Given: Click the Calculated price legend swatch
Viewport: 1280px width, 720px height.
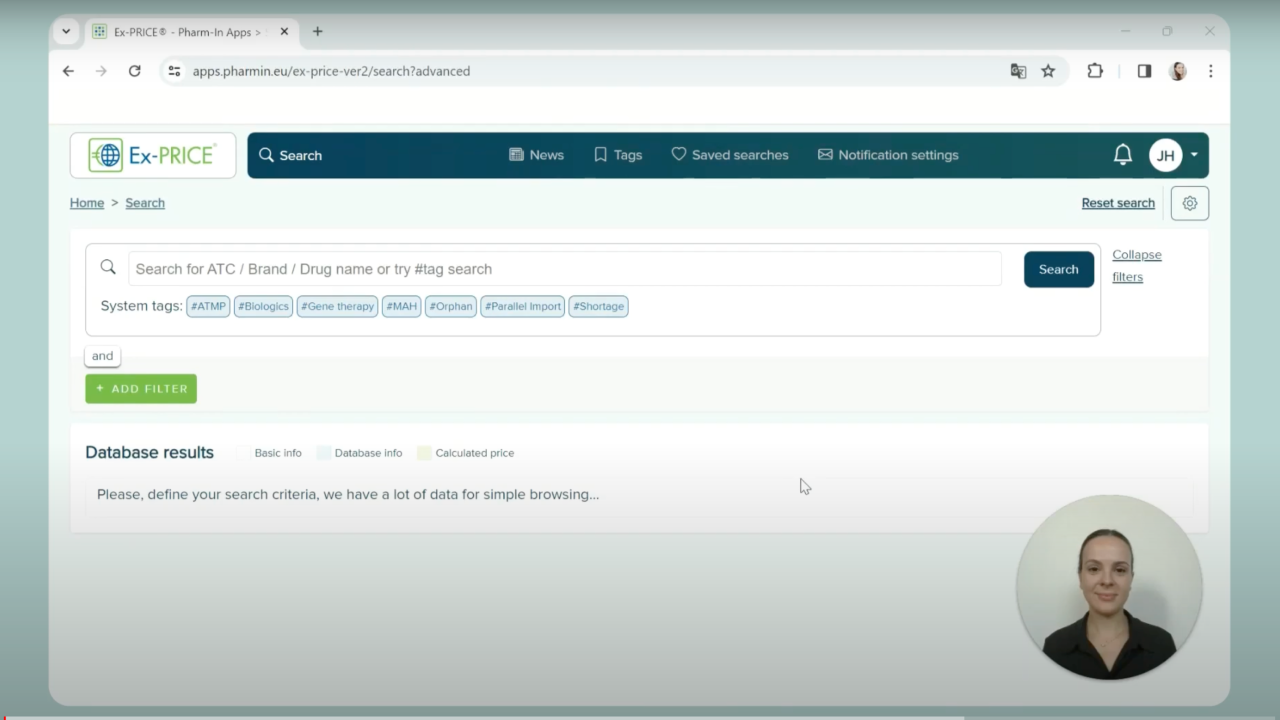Looking at the screenshot, I should coord(424,453).
